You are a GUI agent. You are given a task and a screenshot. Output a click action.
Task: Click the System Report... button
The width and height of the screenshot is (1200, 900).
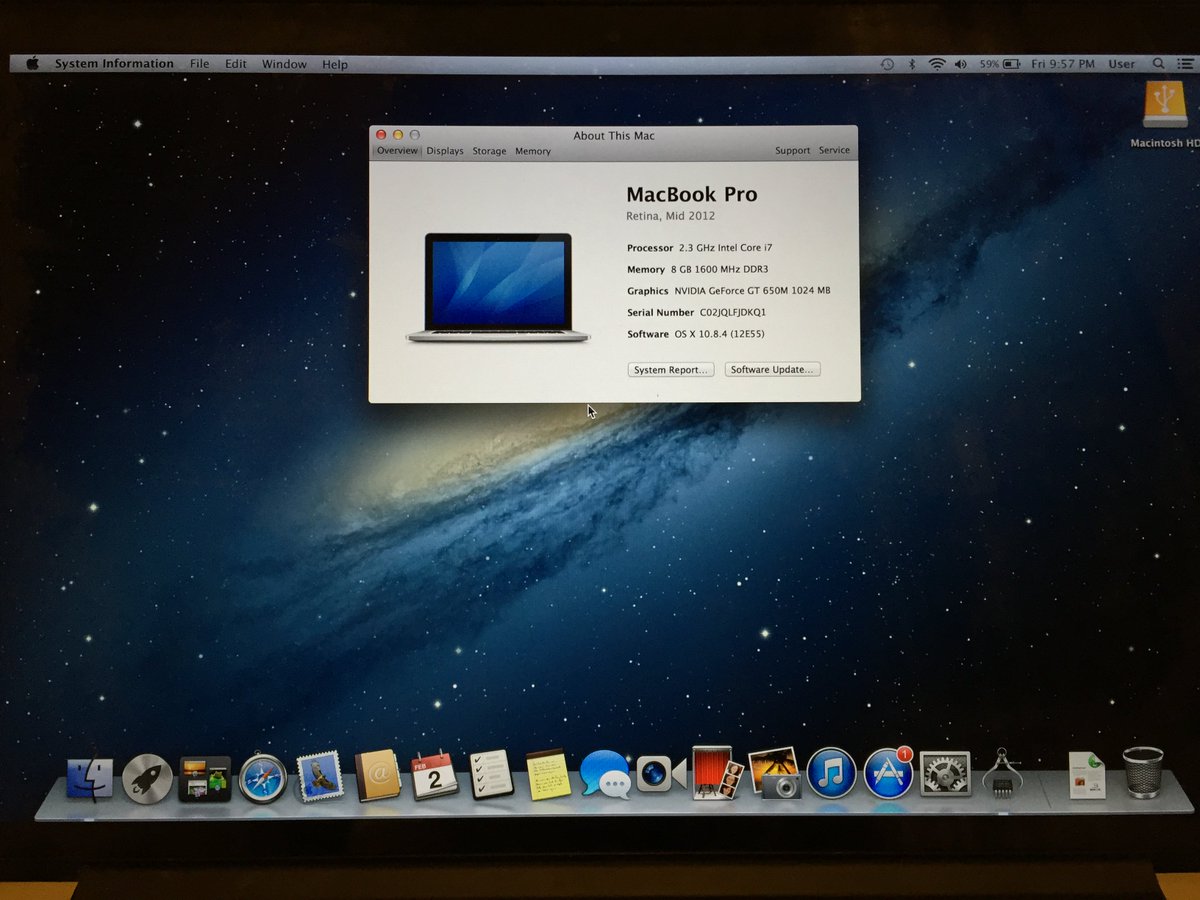pos(671,370)
